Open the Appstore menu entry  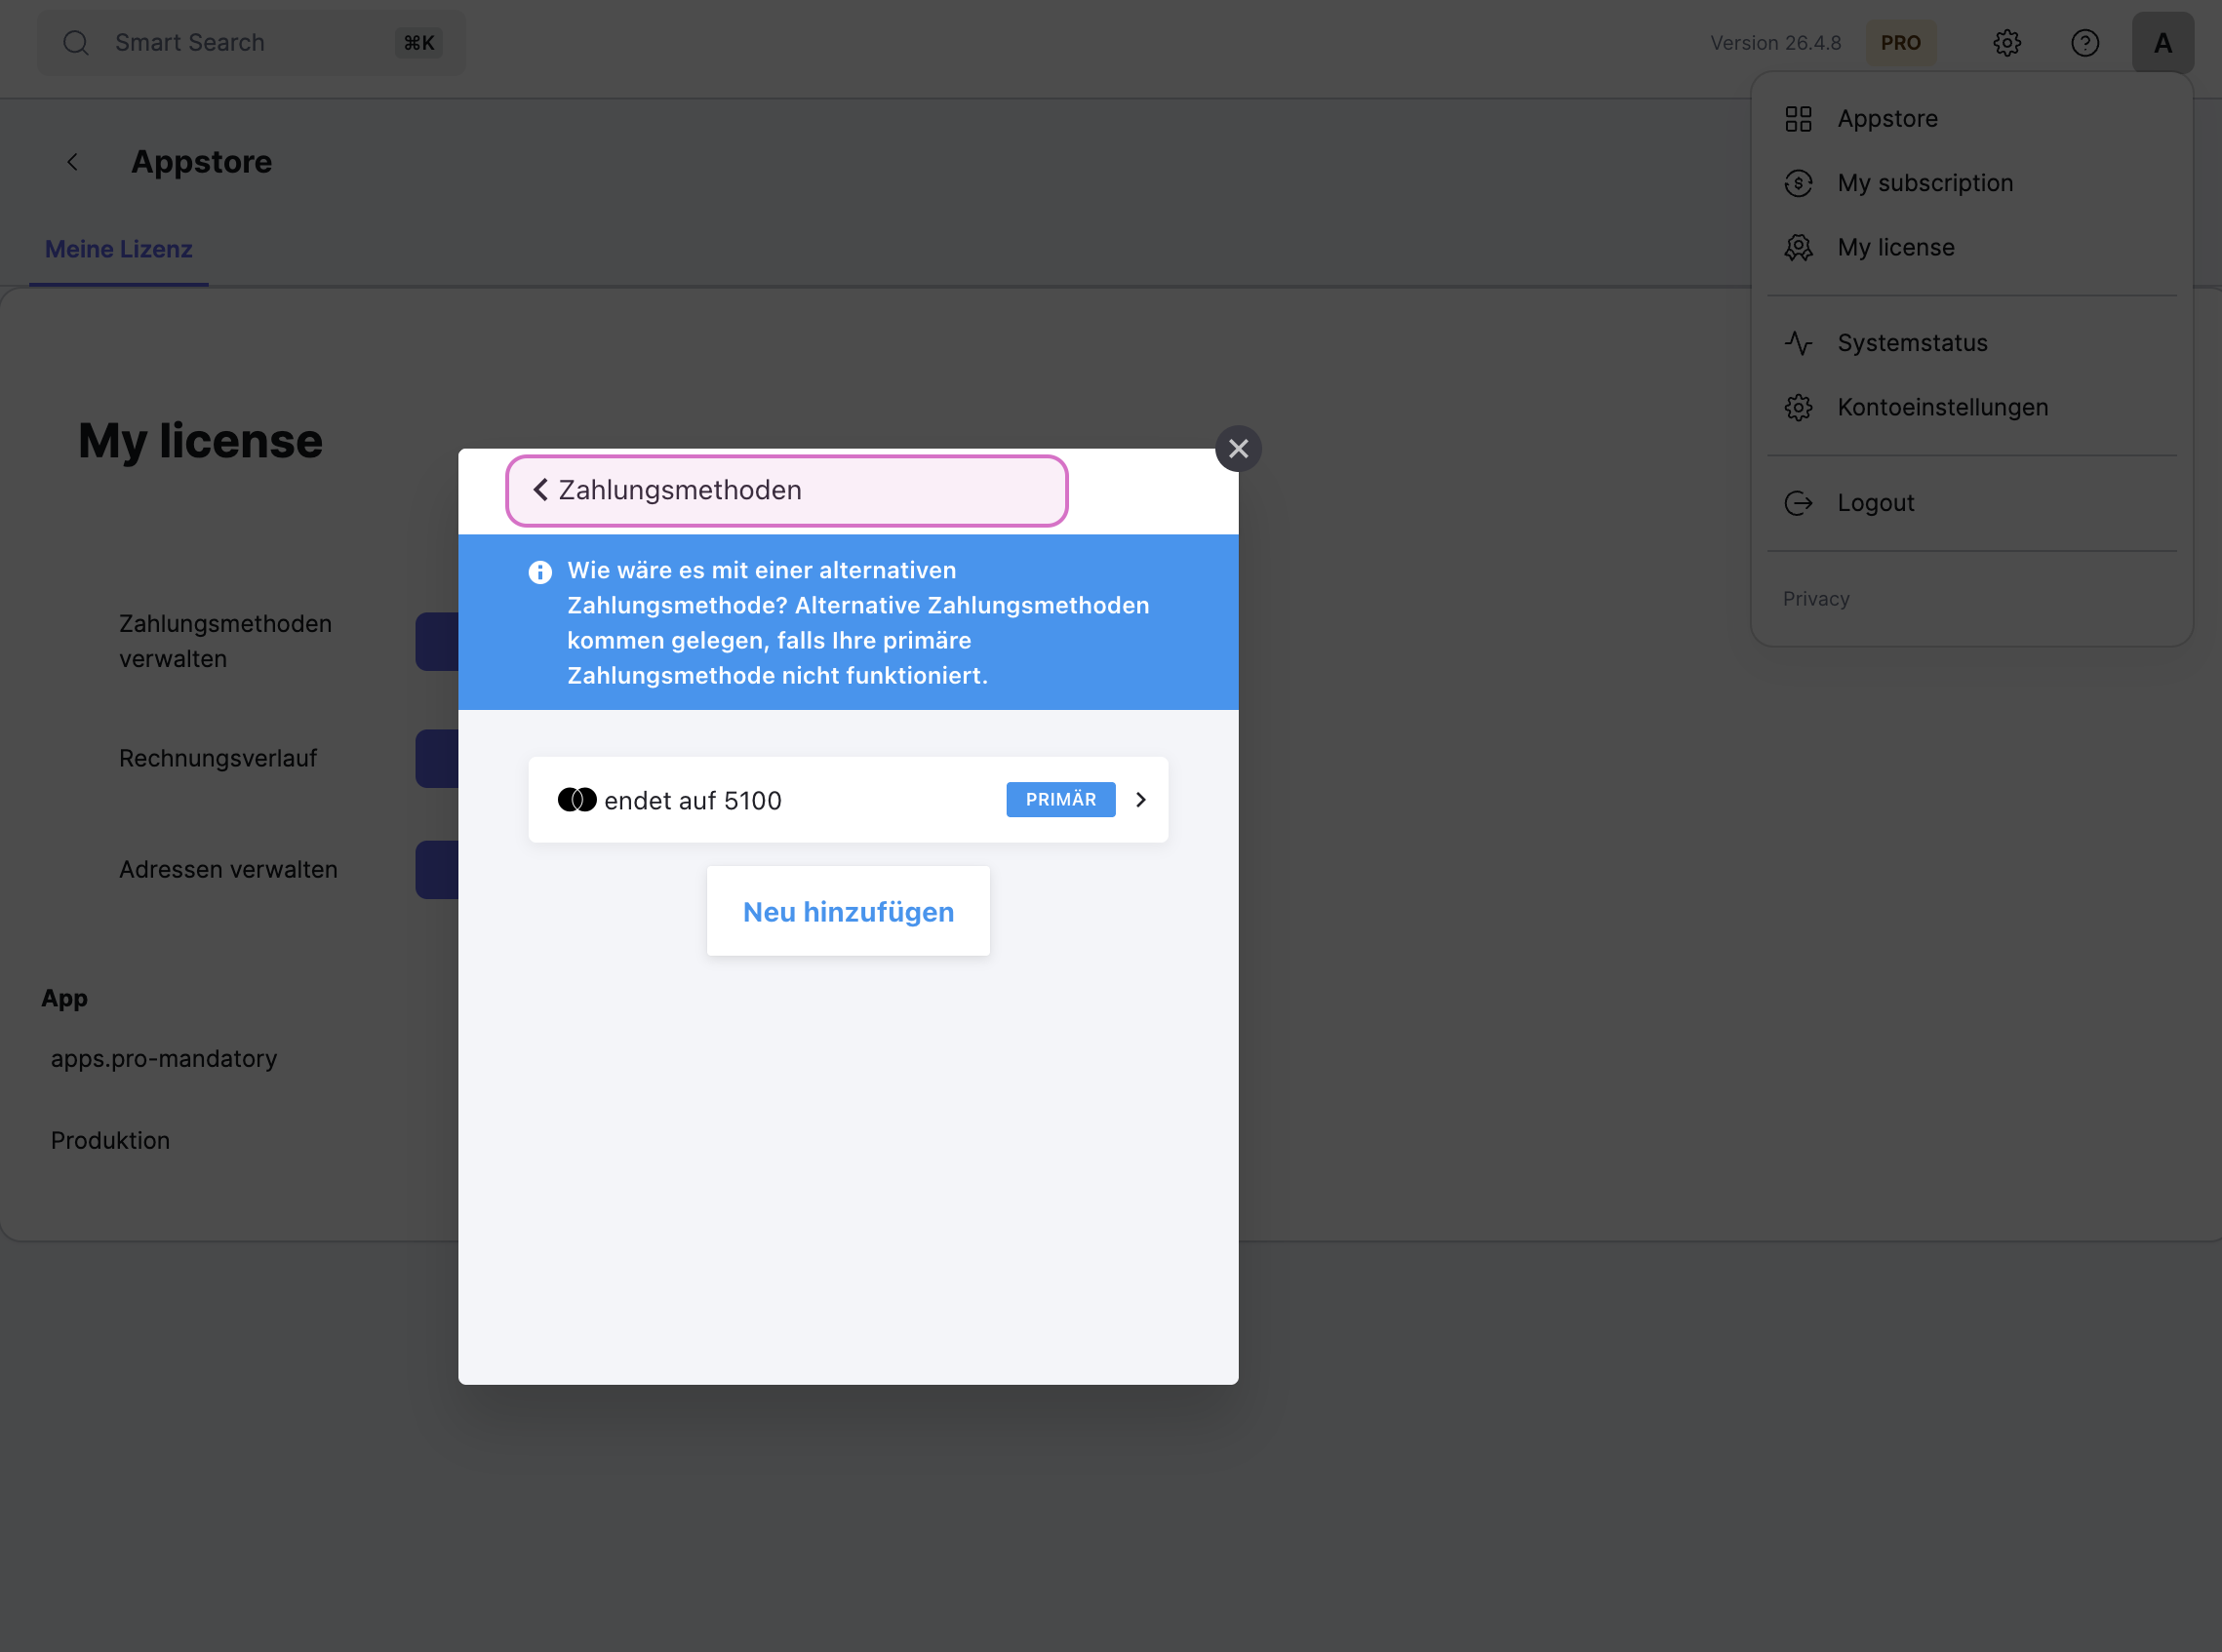1972,119
